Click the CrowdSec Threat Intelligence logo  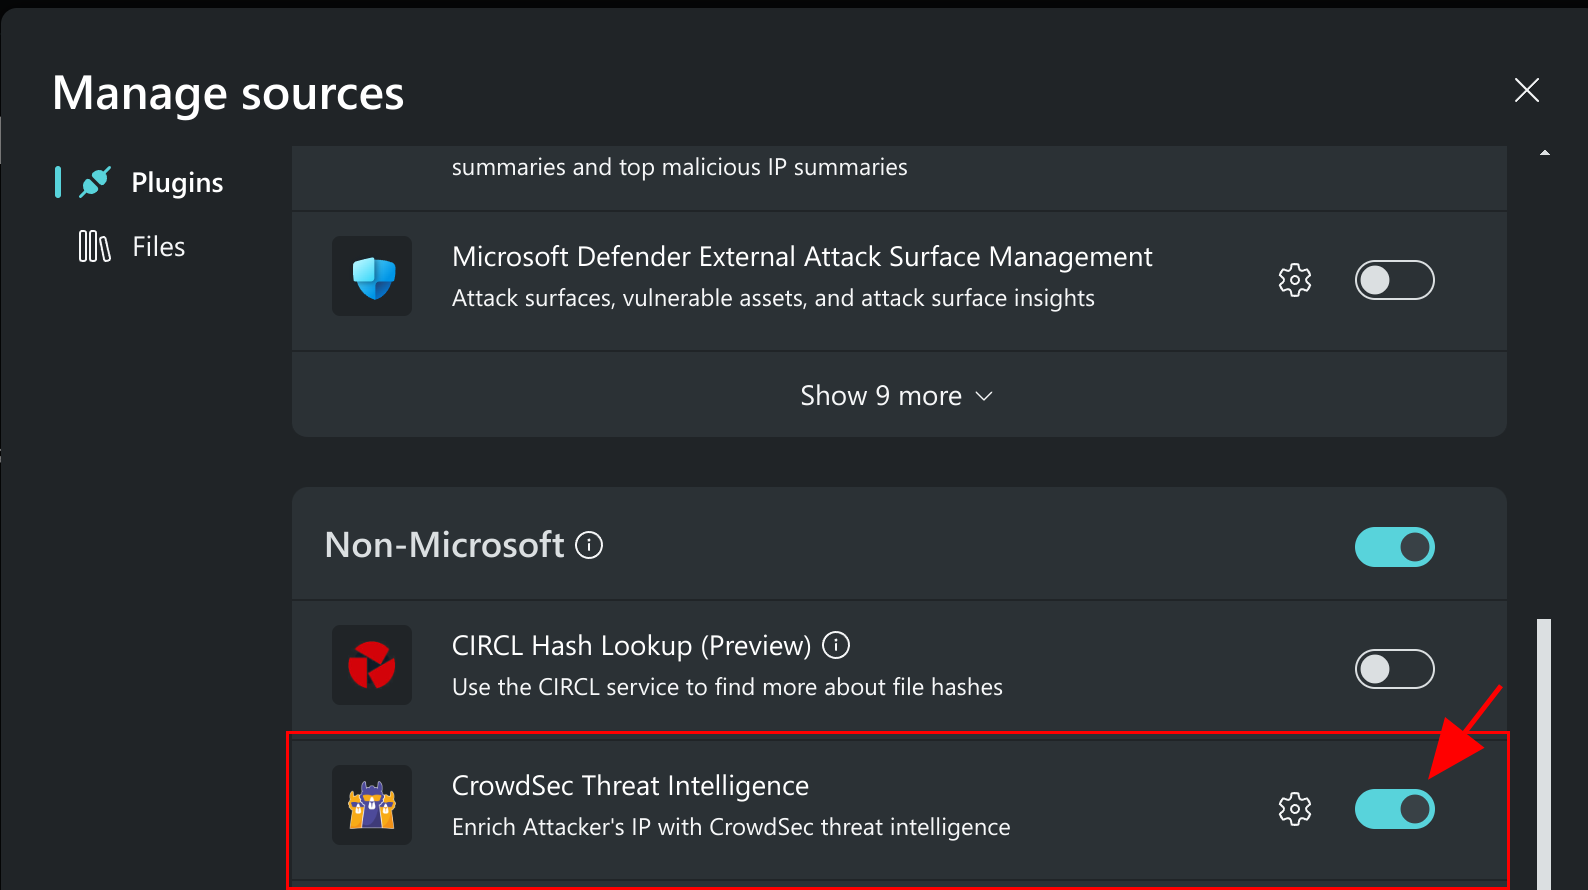pyautogui.click(x=371, y=805)
